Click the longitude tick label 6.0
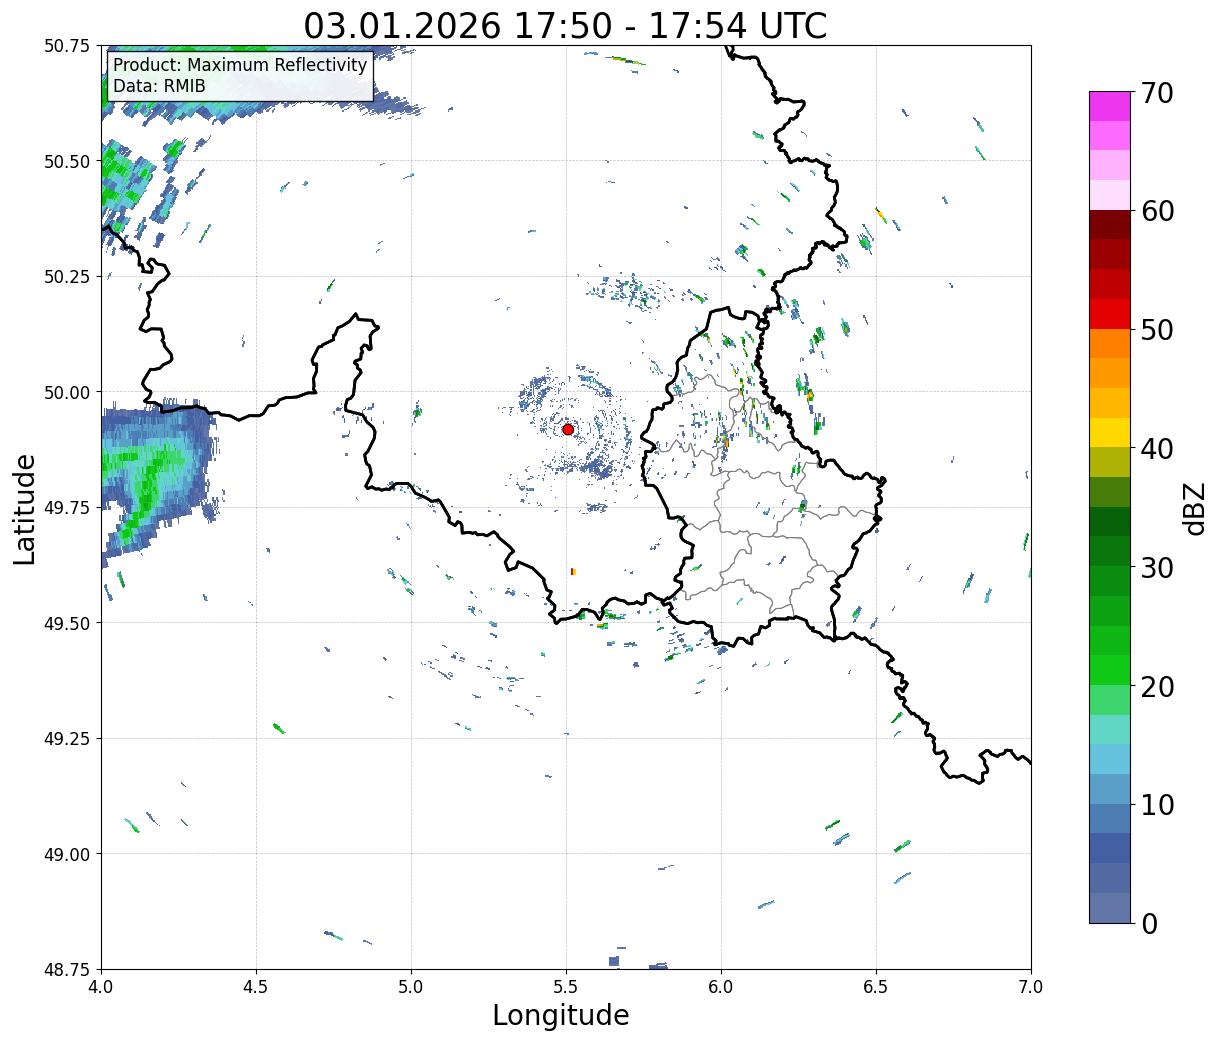Screen dimensions: 1219x1040 tap(721, 986)
